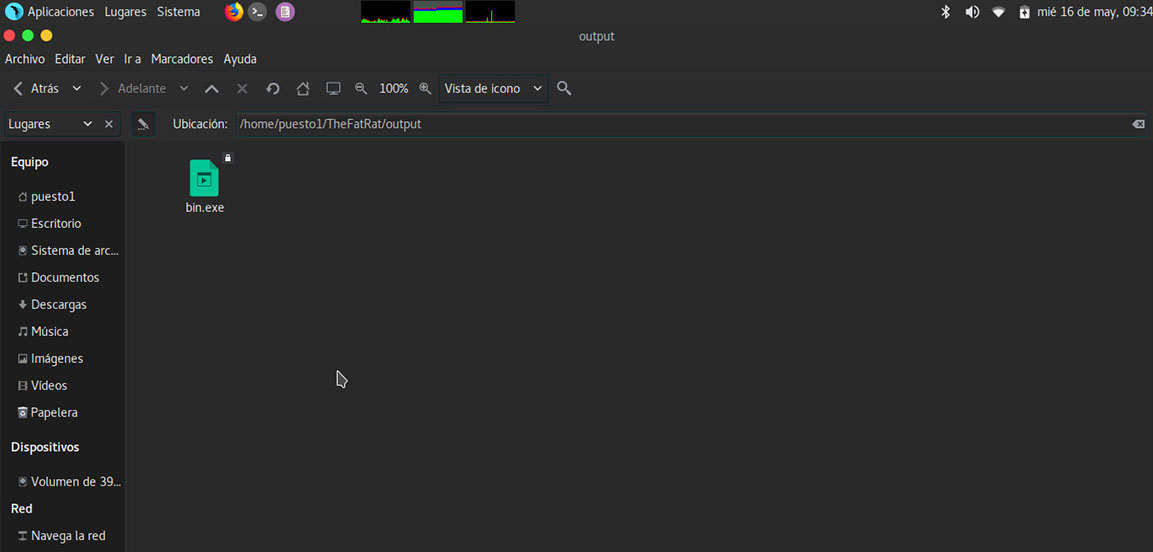This screenshot has height=552, width=1153.
Task: Open the Marcadores menu
Action: 181,59
